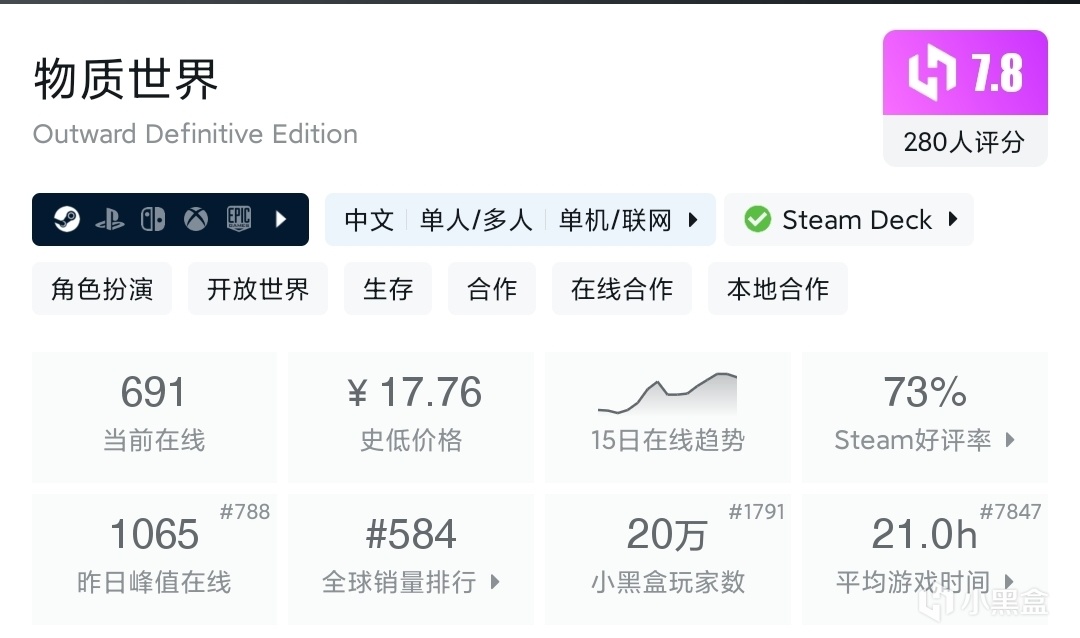The image size is (1080, 638).
Task: Click the Epic Games platform icon
Action: tap(238, 219)
